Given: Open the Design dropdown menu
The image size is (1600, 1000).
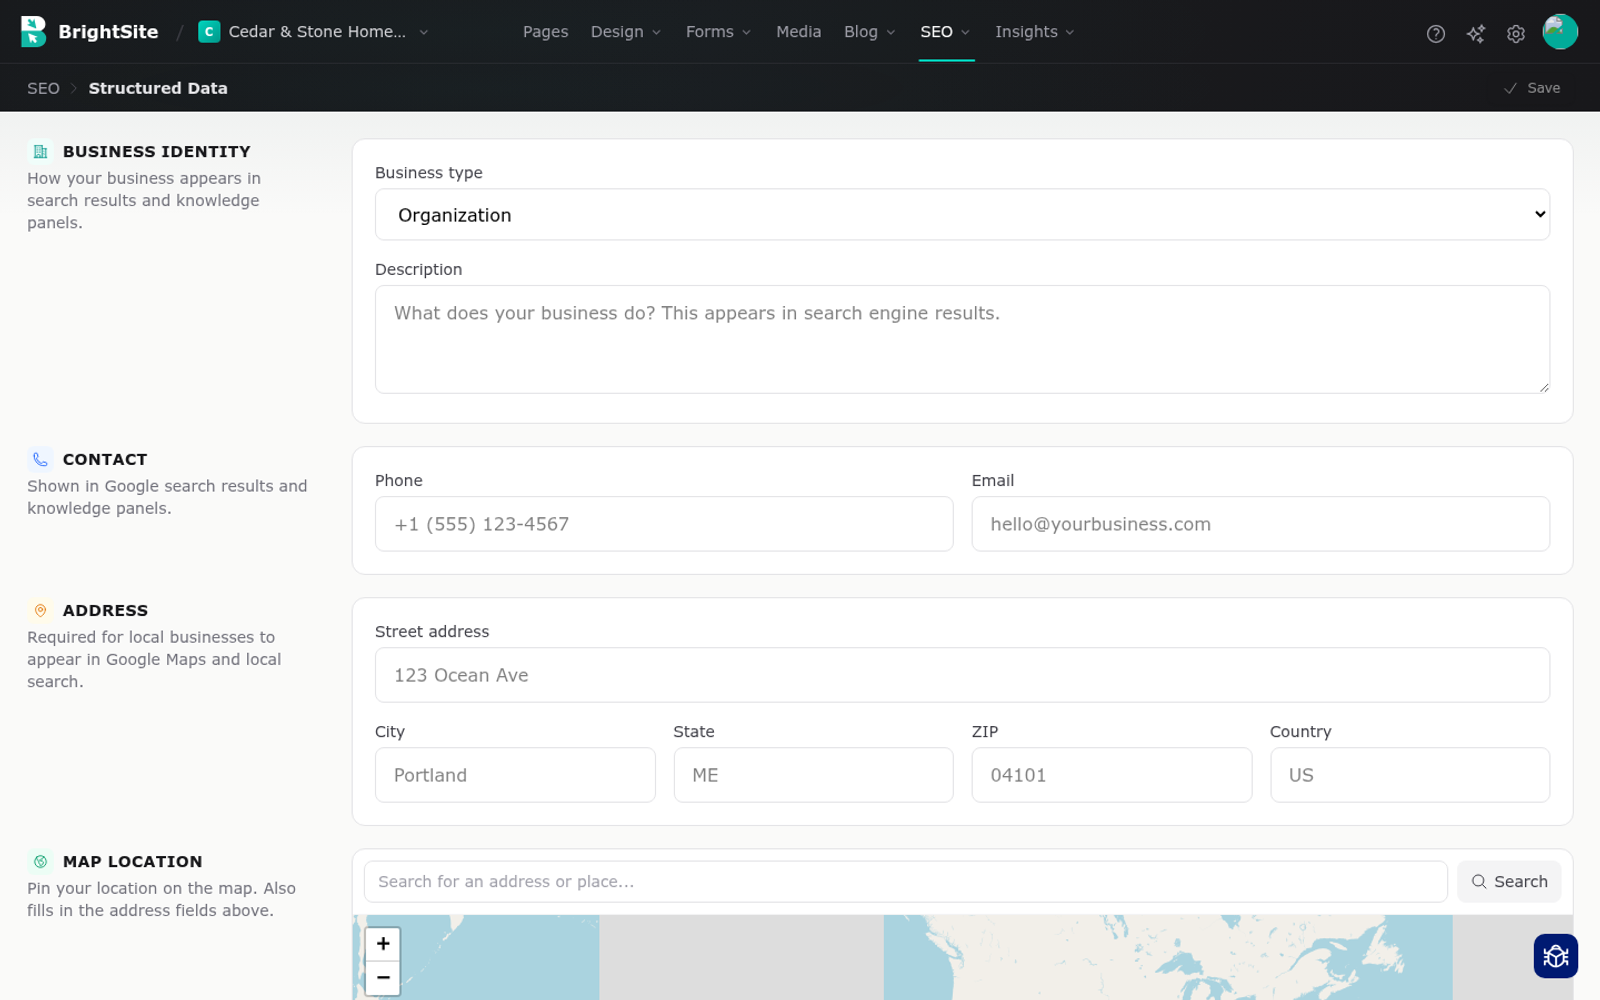Looking at the screenshot, I should 626,32.
